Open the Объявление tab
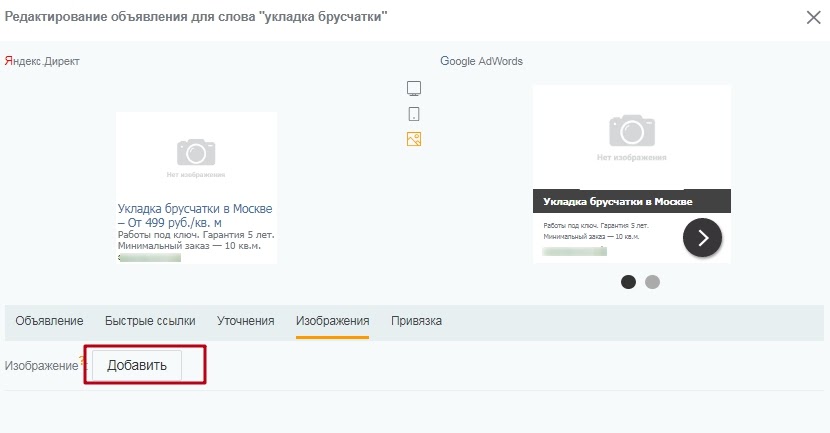830x433 pixels. click(x=49, y=321)
